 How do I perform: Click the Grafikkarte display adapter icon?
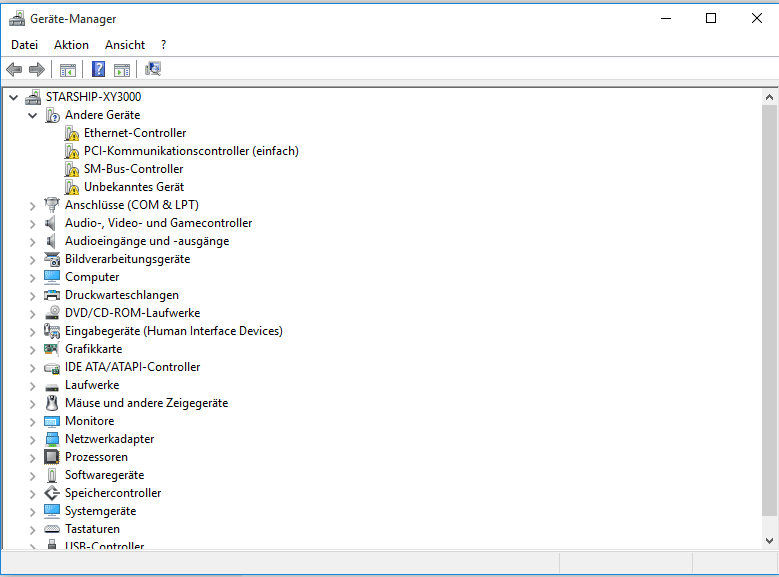pyautogui.click(x=52, y=349)
